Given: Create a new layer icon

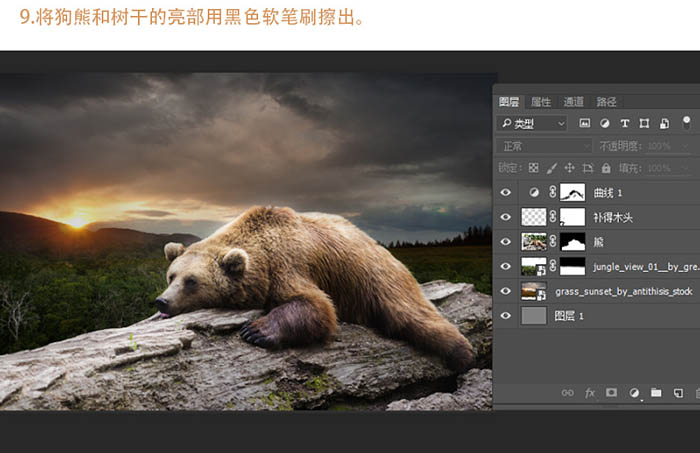Looking at the screenshot, I should click(678, 393).
